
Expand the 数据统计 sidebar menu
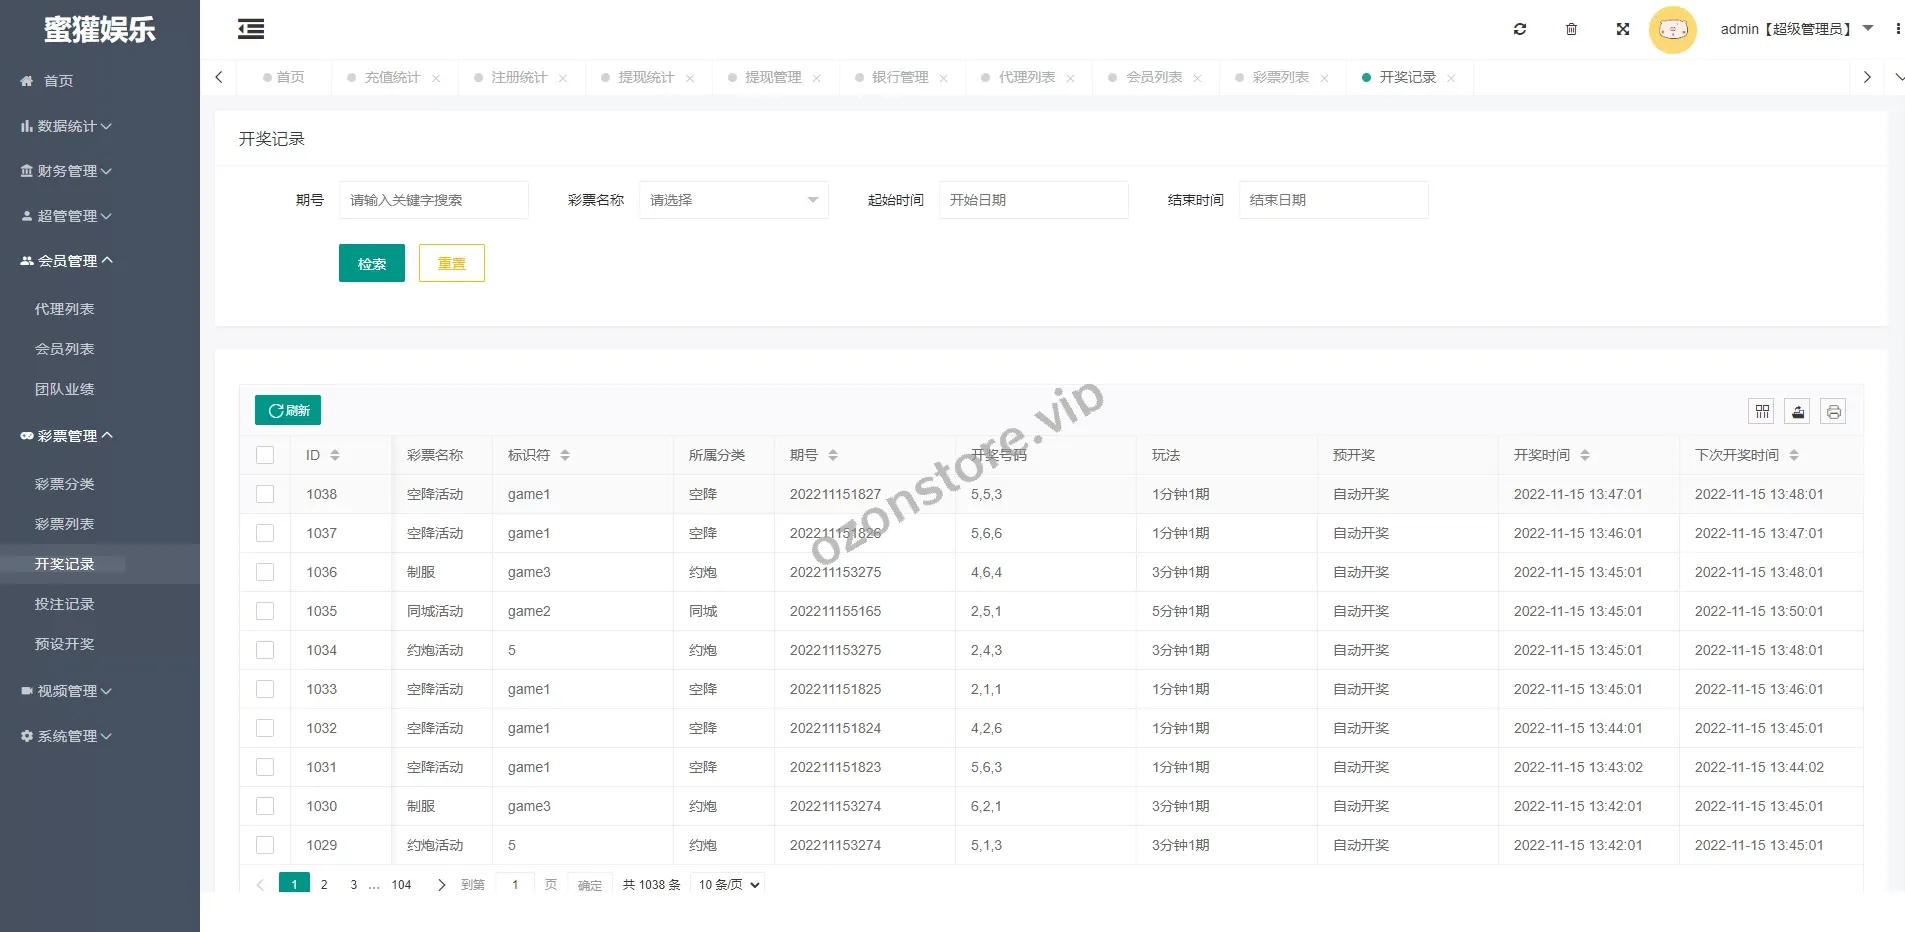coord(66,126)
